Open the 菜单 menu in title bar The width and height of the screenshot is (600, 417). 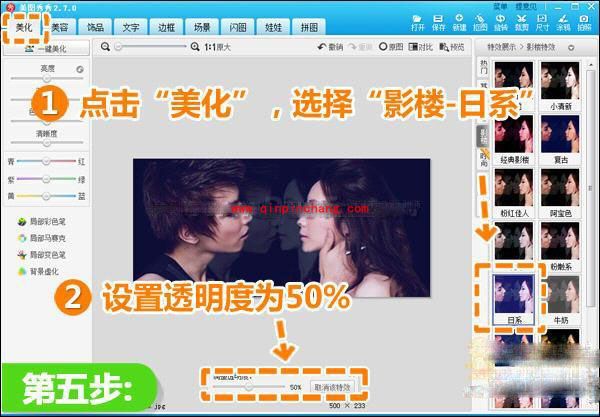click(500, 7)
